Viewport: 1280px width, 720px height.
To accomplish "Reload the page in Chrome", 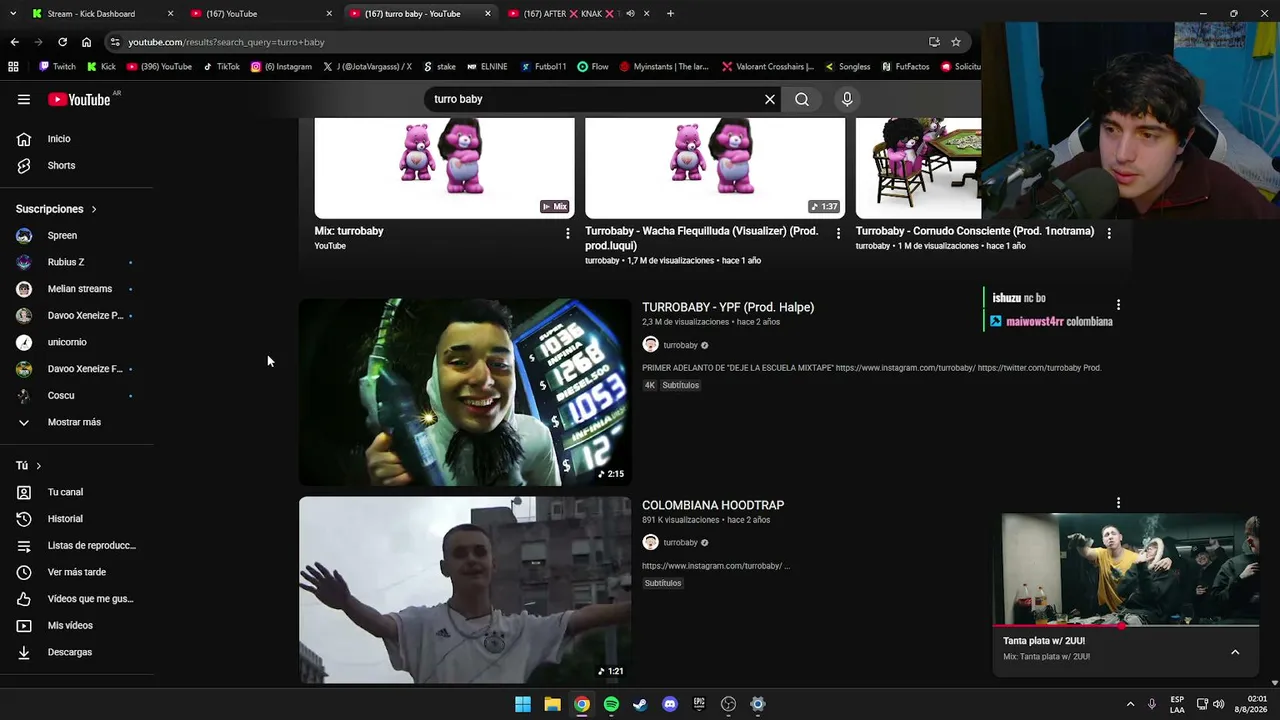I will point(62,42).
